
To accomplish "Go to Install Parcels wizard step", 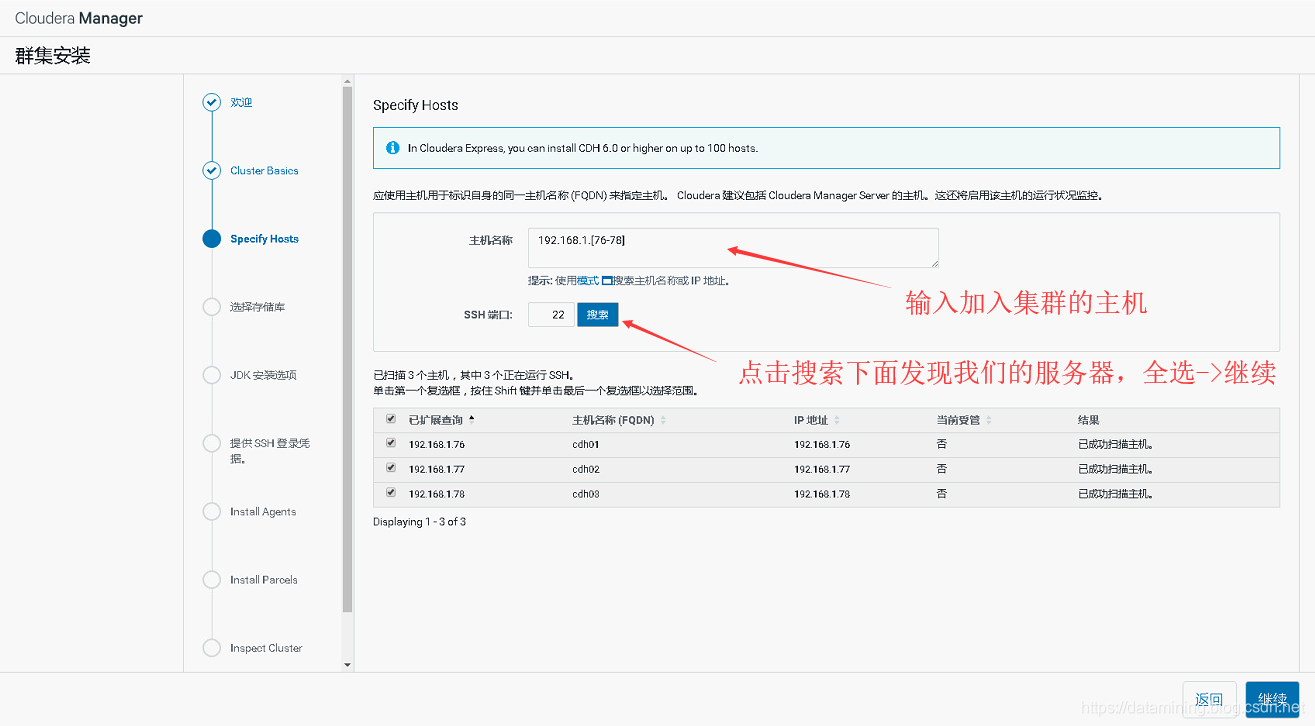I will [x=264, y=580].
